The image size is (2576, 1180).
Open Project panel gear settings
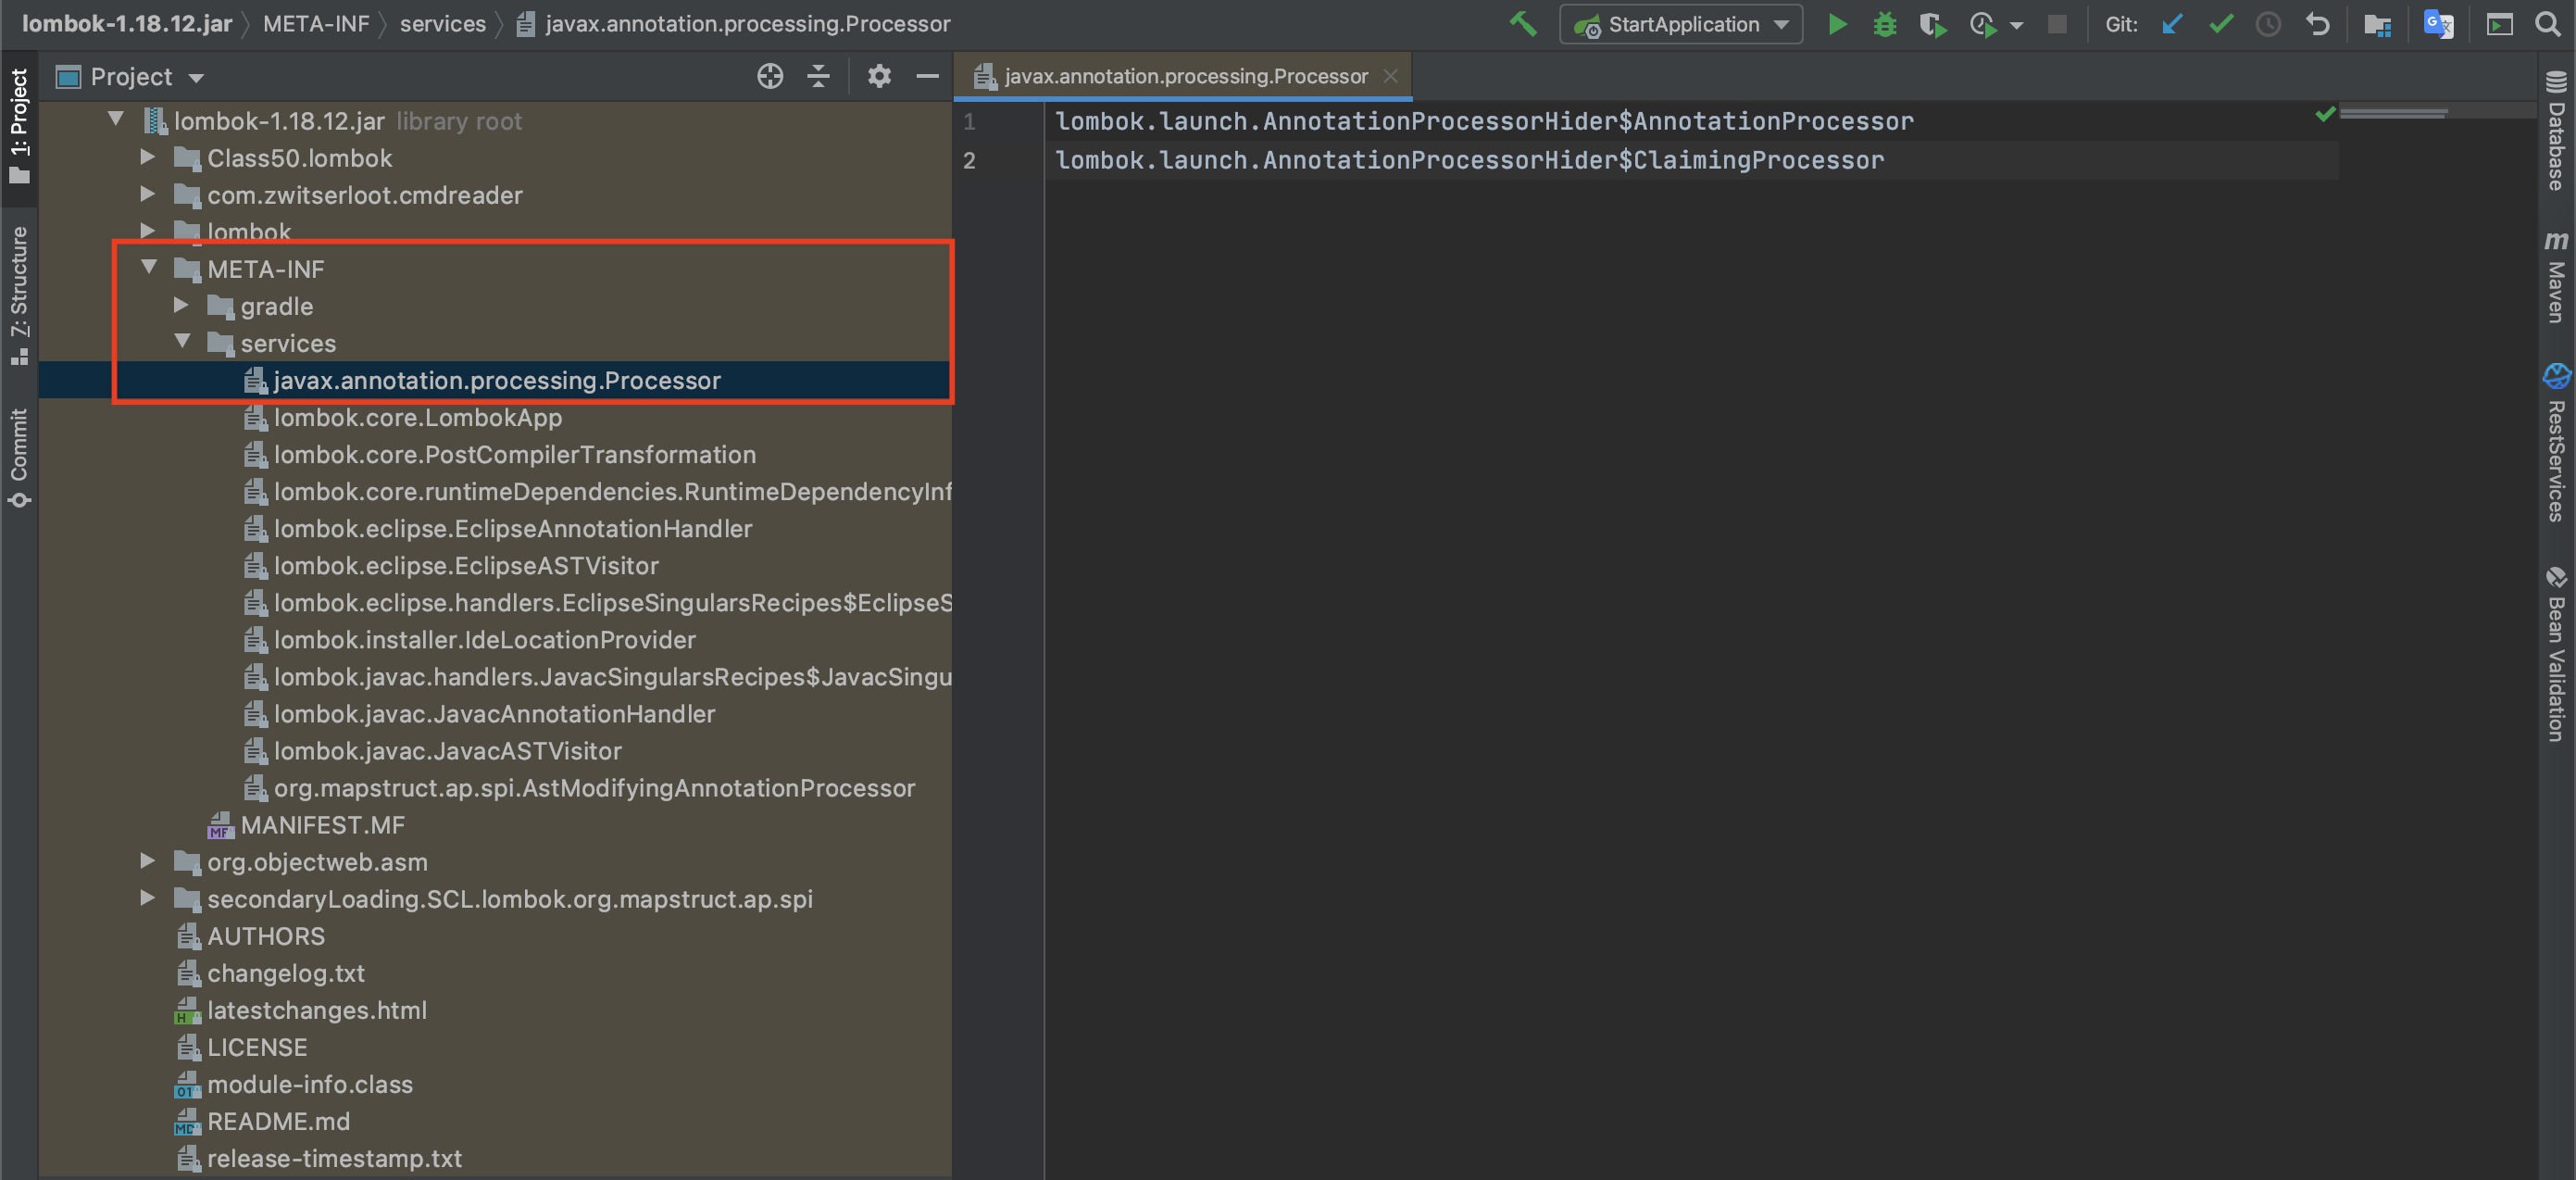(878, 76)
